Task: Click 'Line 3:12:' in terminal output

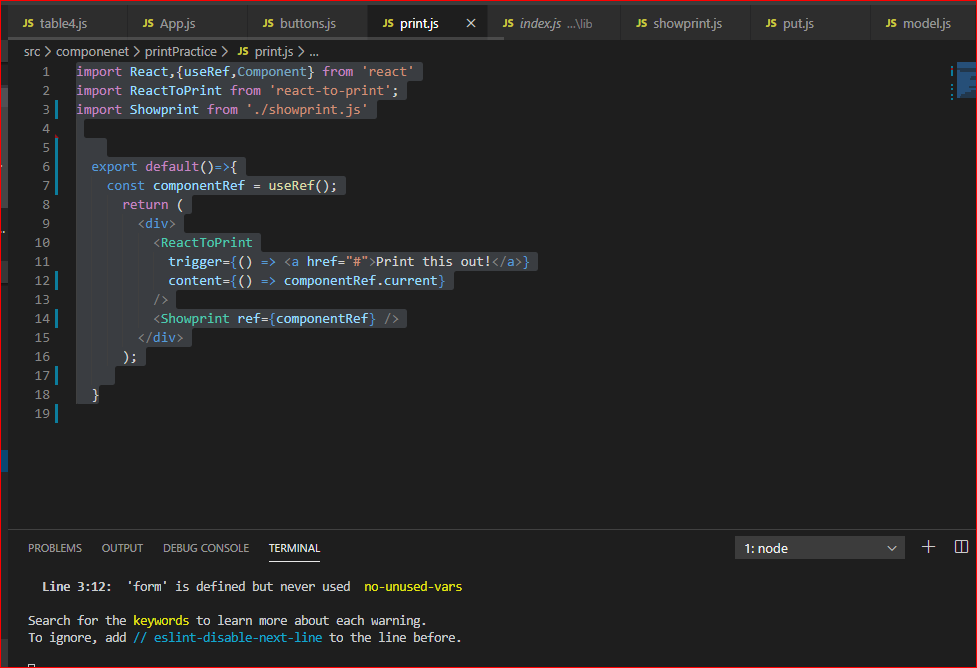Action: 77,586
